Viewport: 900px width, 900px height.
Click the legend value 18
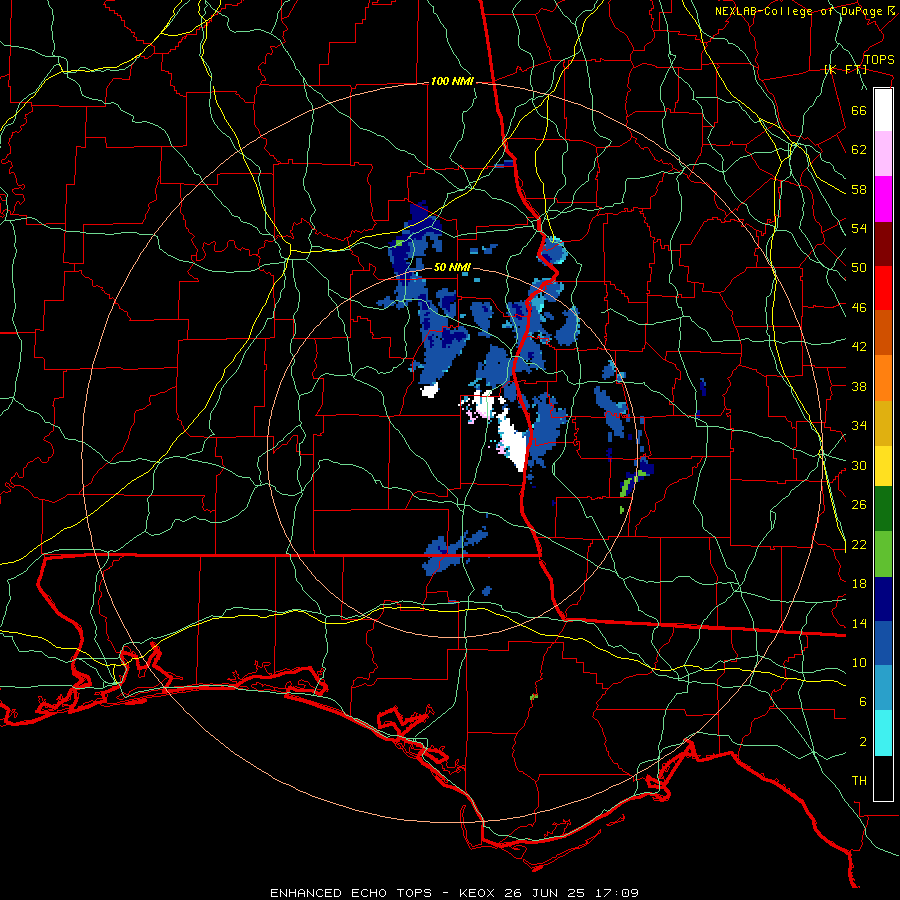(859, 583)
